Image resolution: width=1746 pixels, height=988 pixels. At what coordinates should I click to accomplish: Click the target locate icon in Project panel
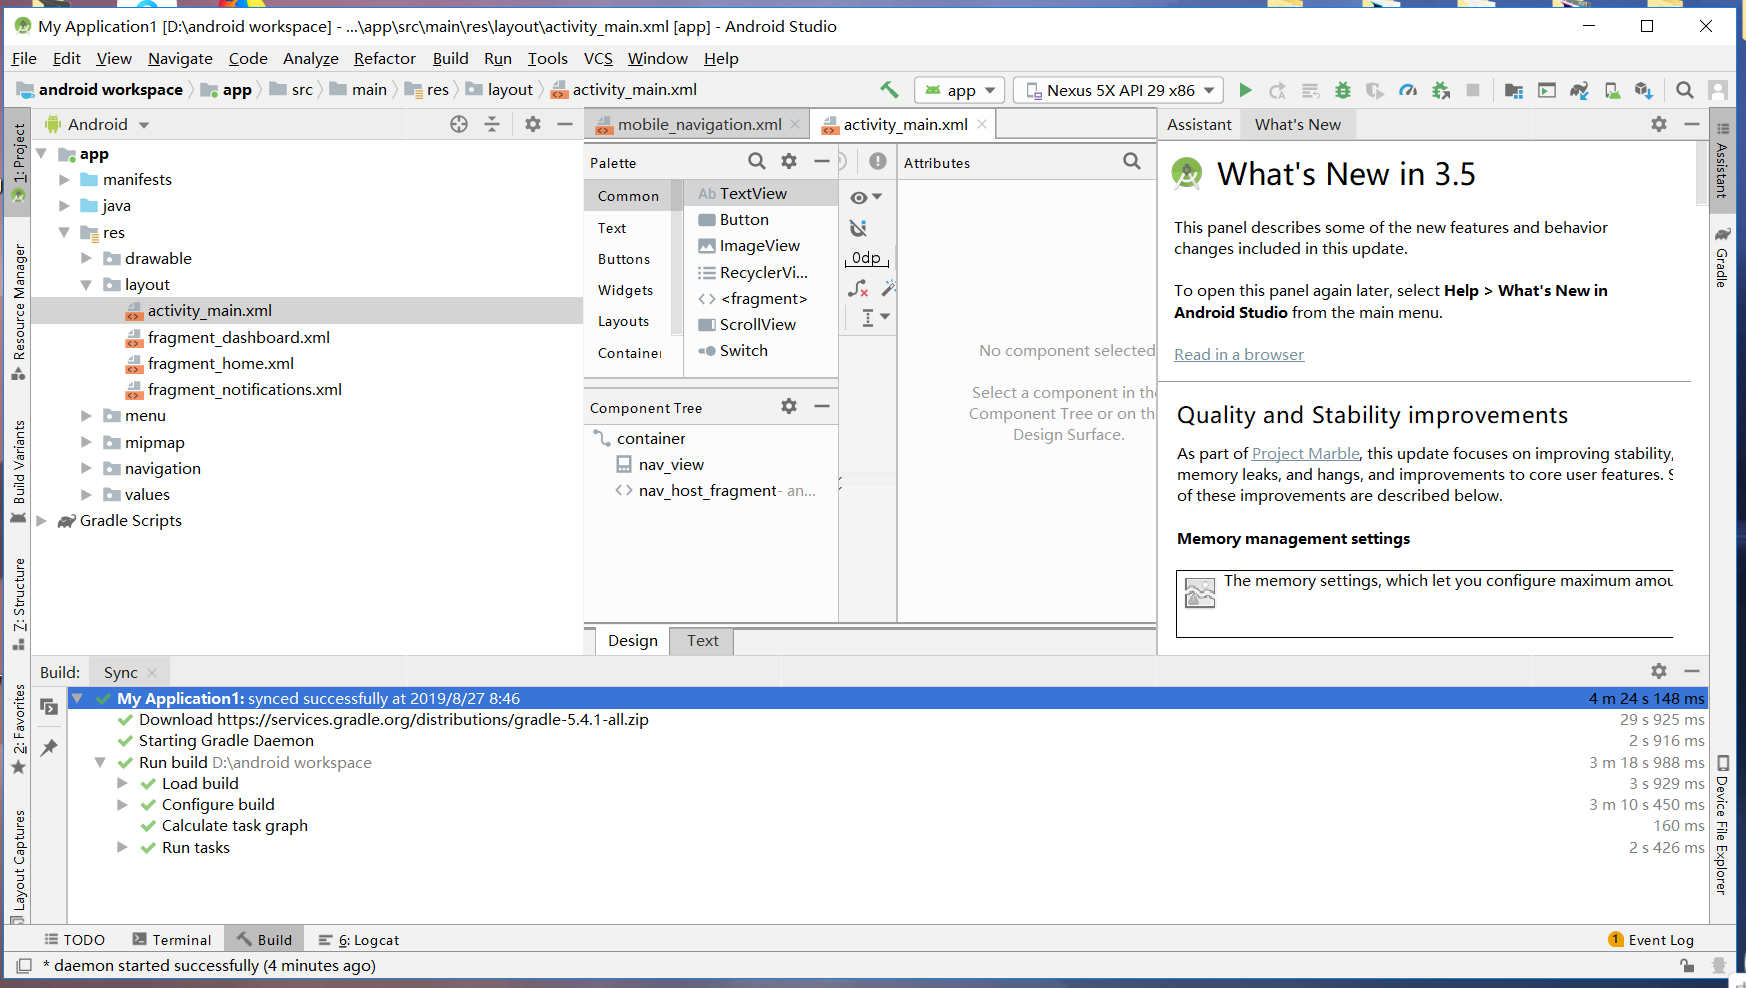[459, 124]
